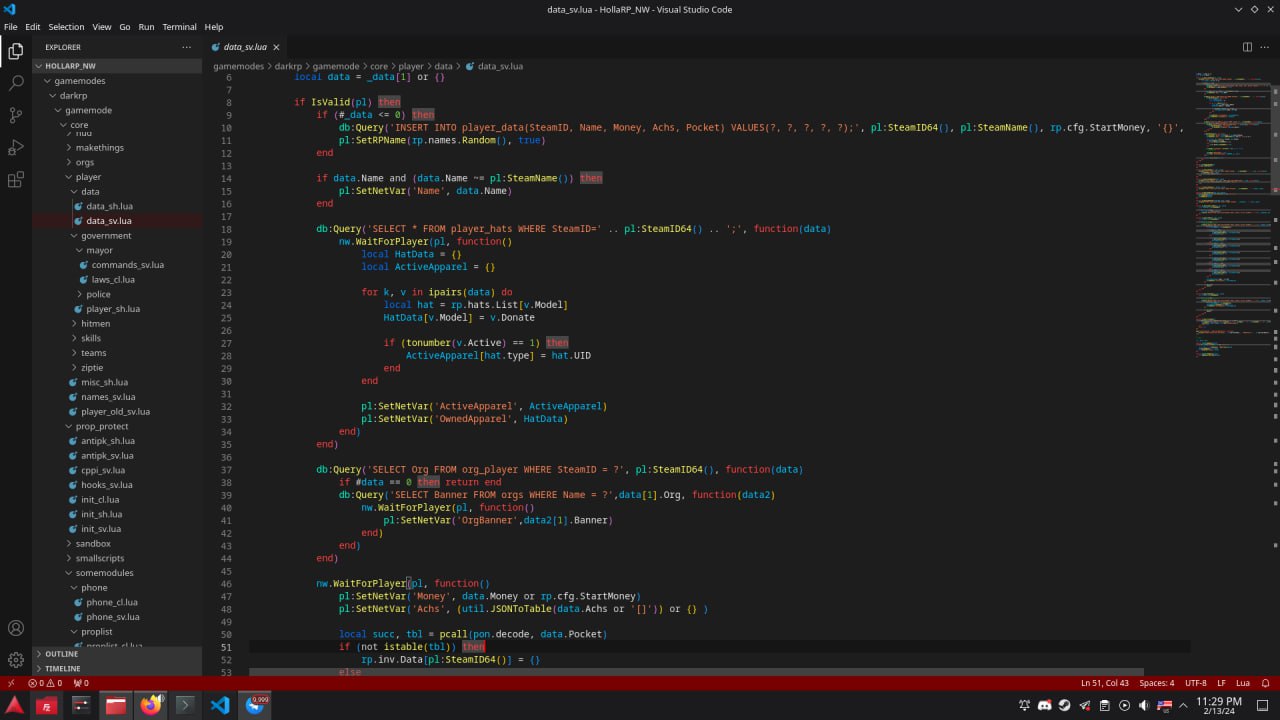Expand the OUTLINE section

61,654
